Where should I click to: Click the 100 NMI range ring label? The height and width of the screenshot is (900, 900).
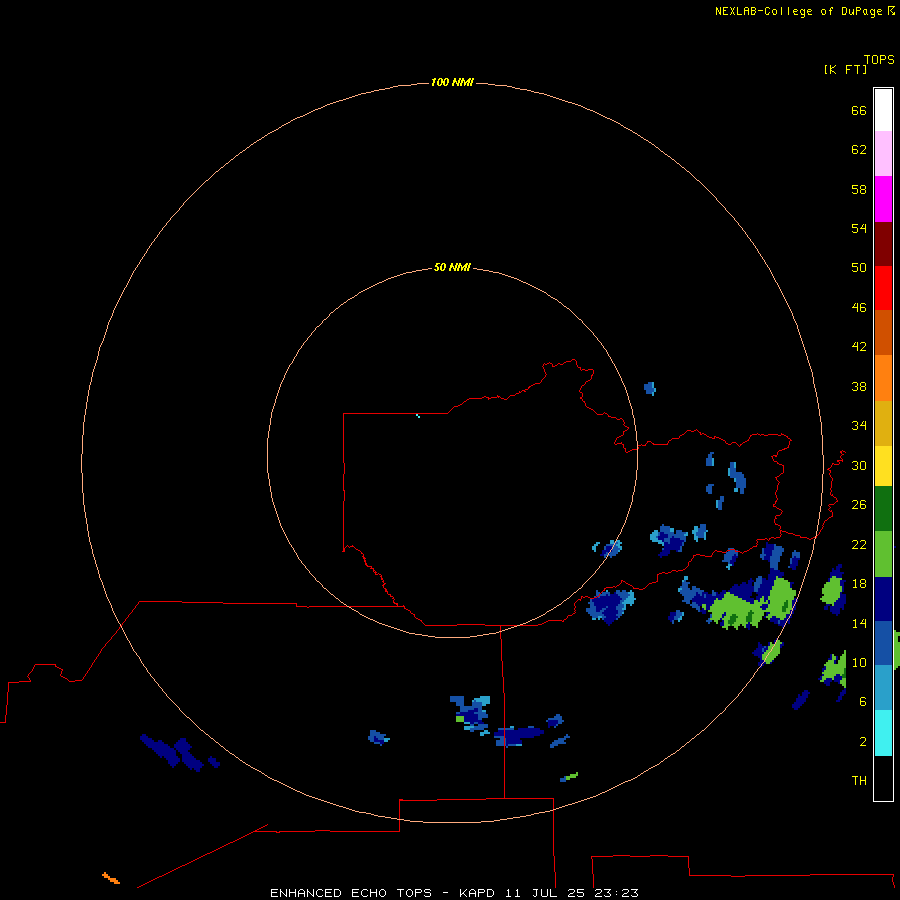click(x=452, y=82)
